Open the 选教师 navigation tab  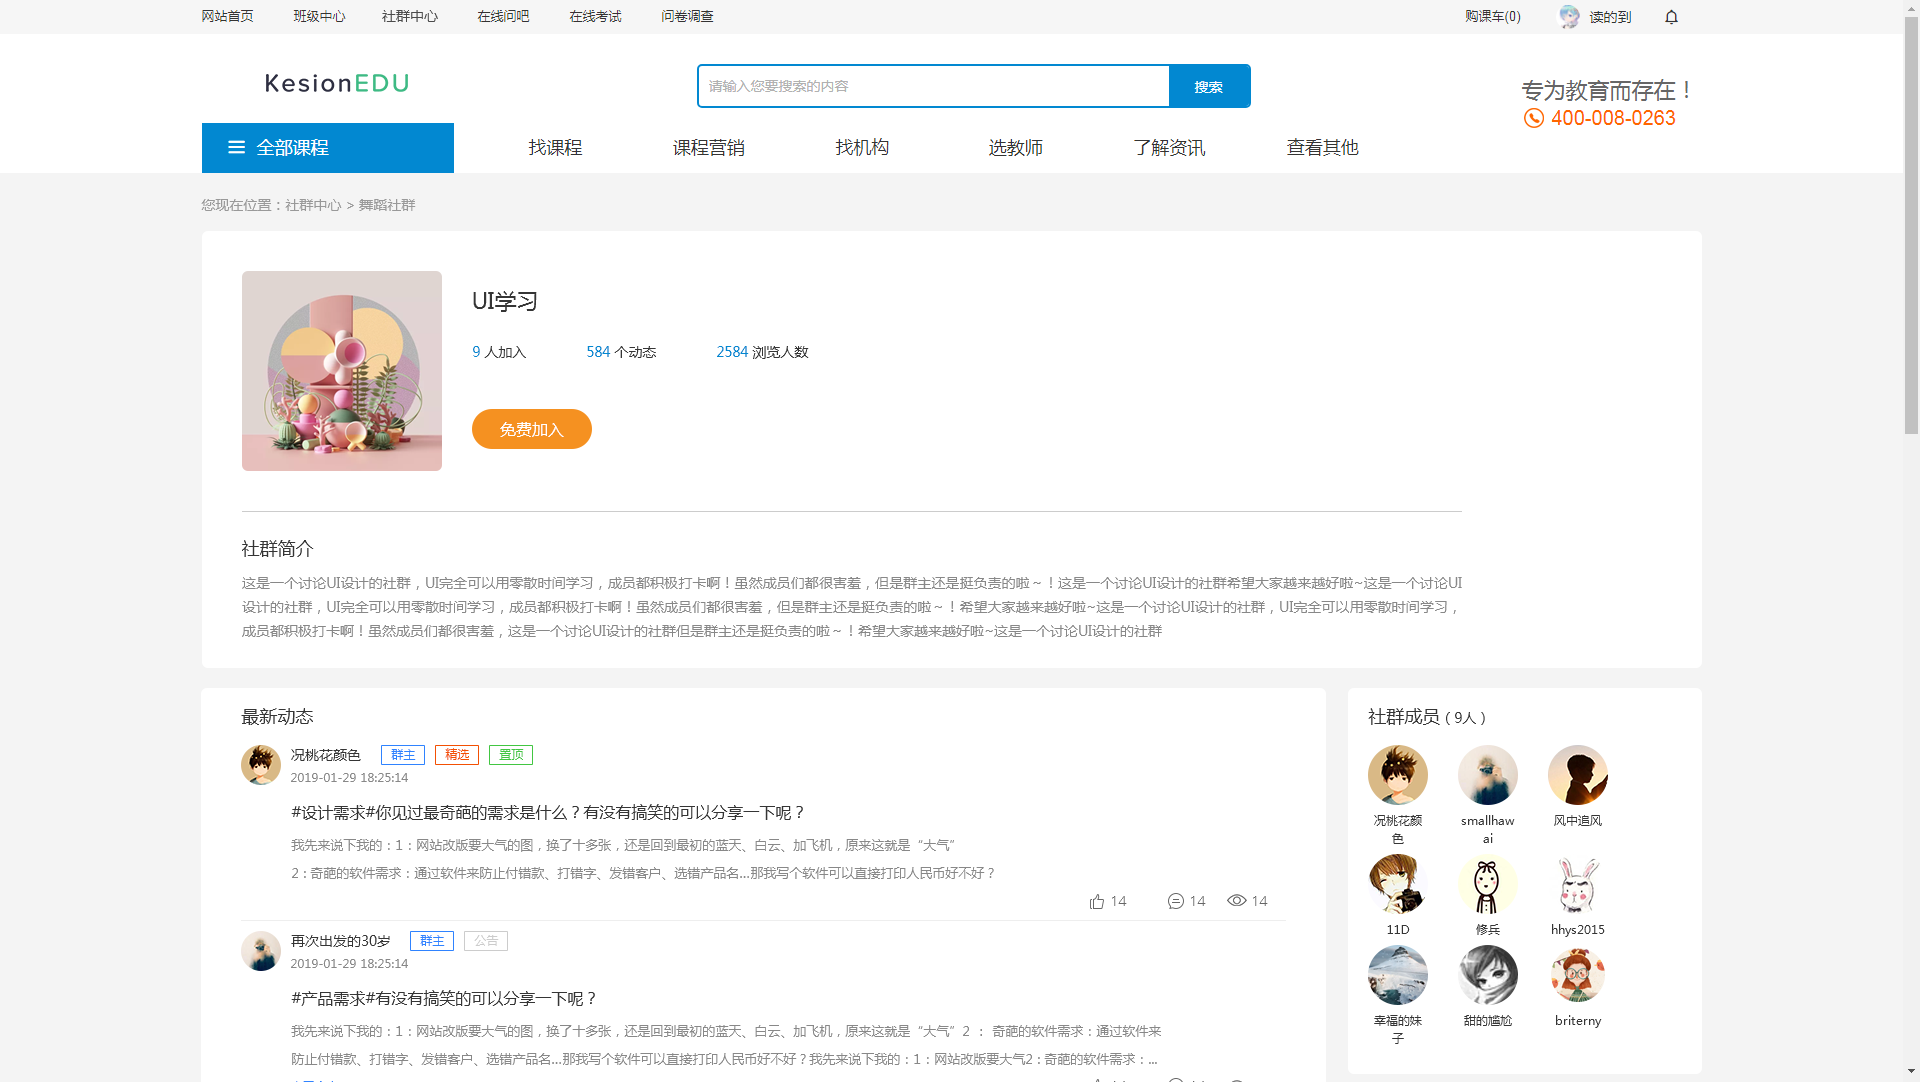pos(1015,148)
